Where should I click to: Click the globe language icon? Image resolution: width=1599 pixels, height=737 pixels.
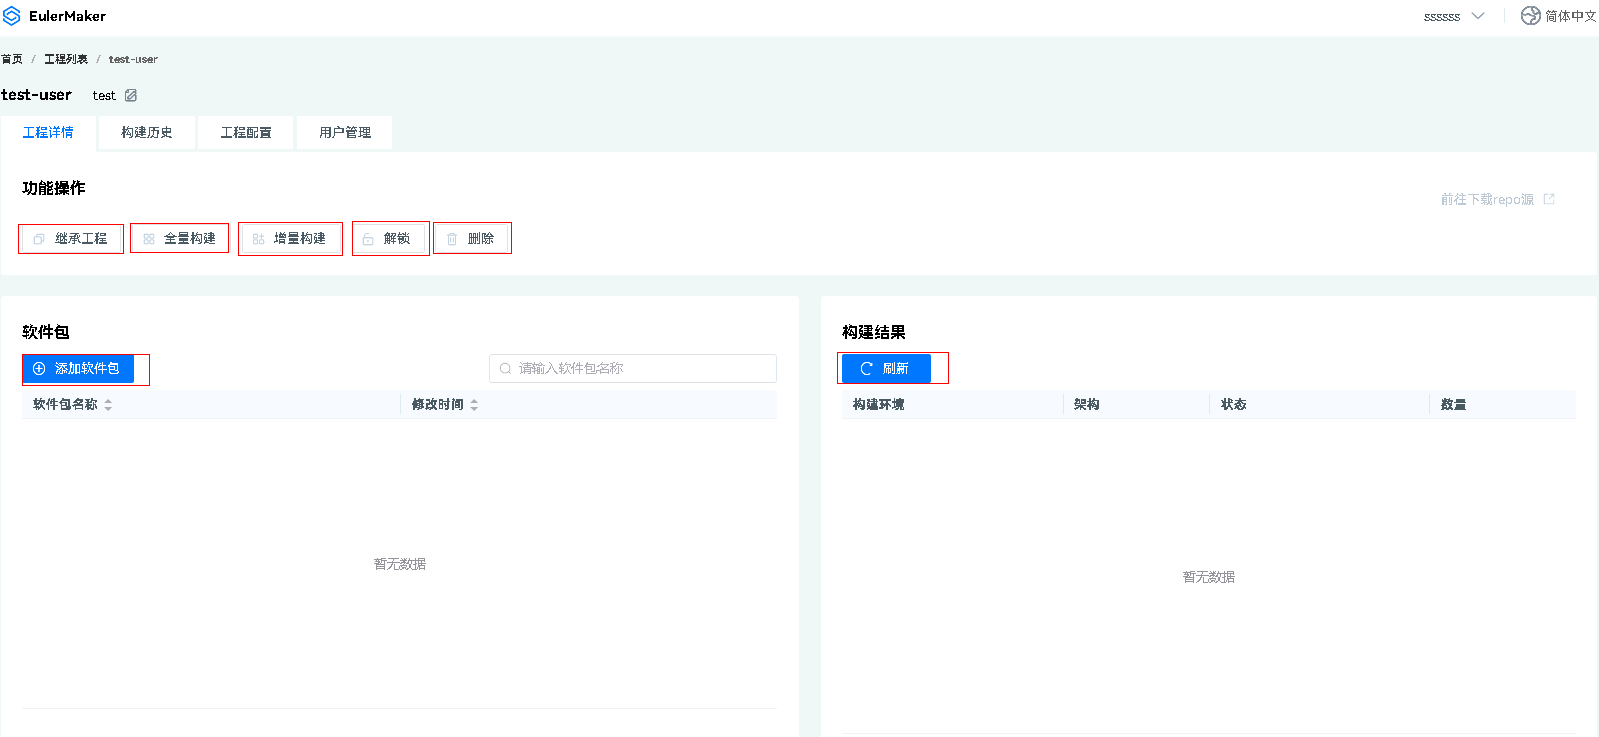(x=1530, y=16)
